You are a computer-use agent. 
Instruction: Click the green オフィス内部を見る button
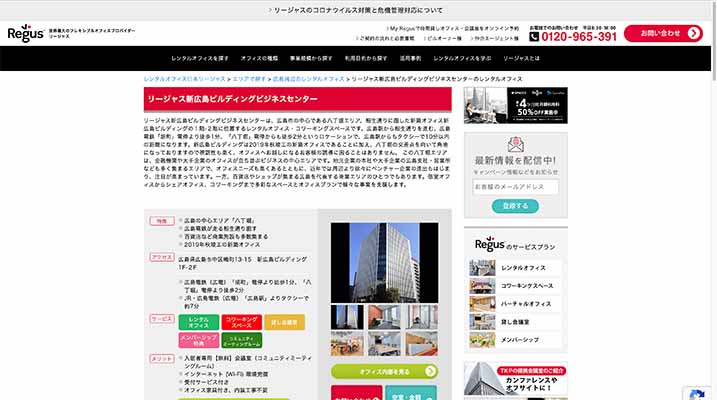[384, 372]
